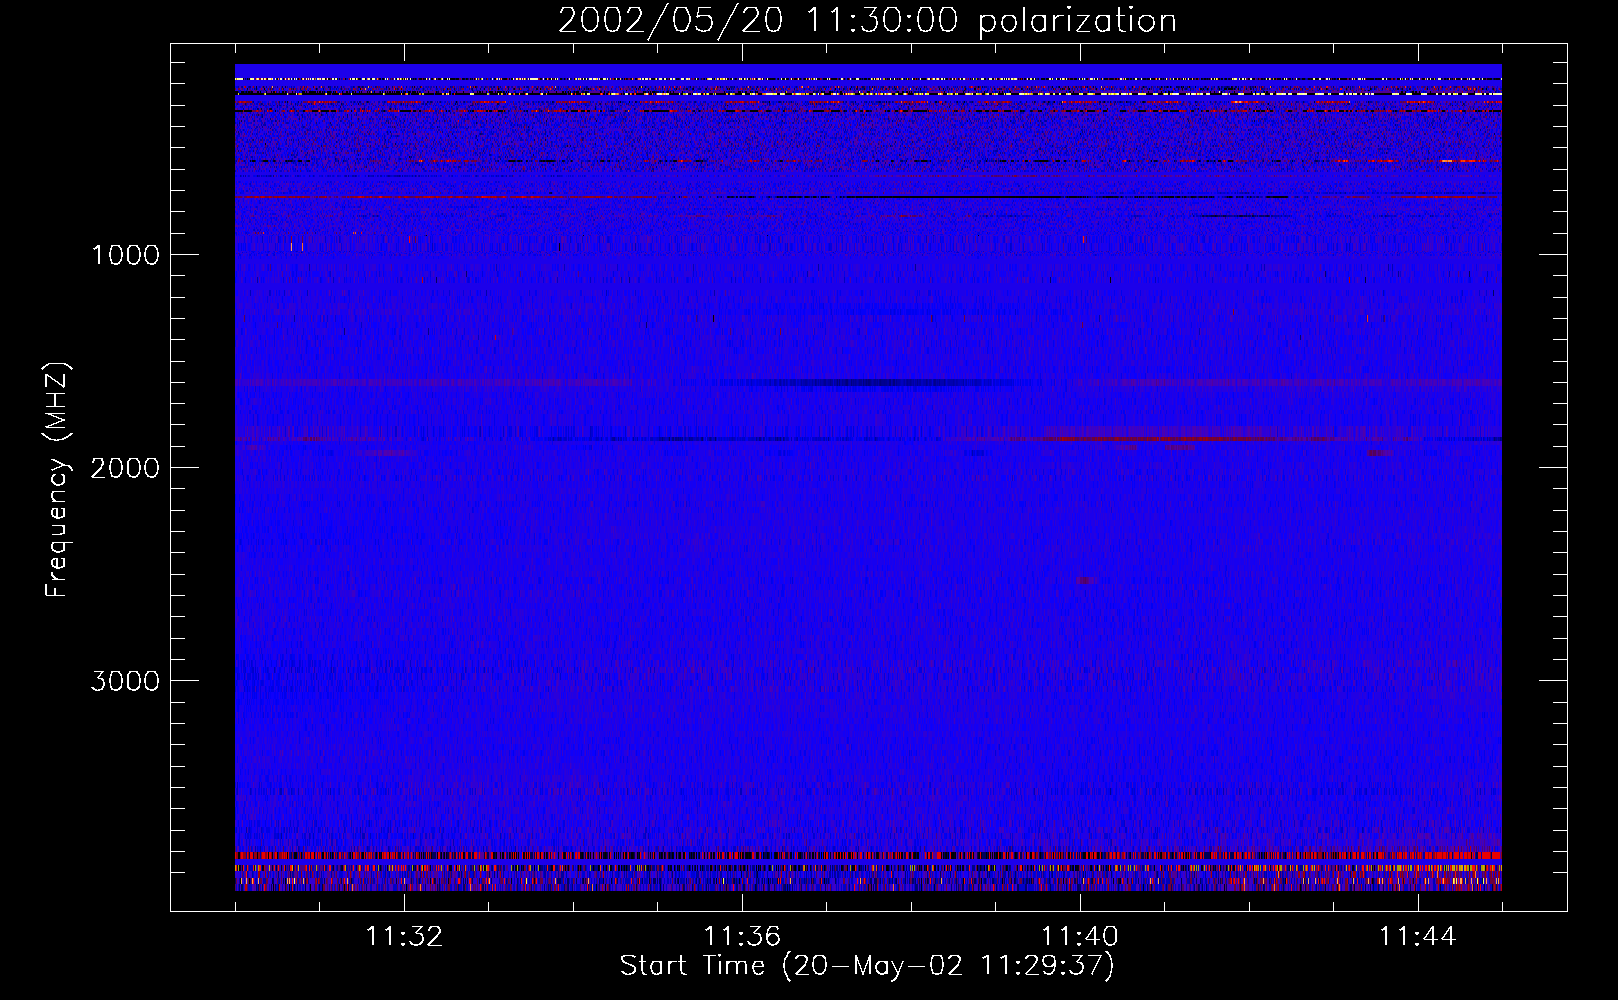
Task: Select the 1000 frequency tick label
Action: (x=125, y=255)
